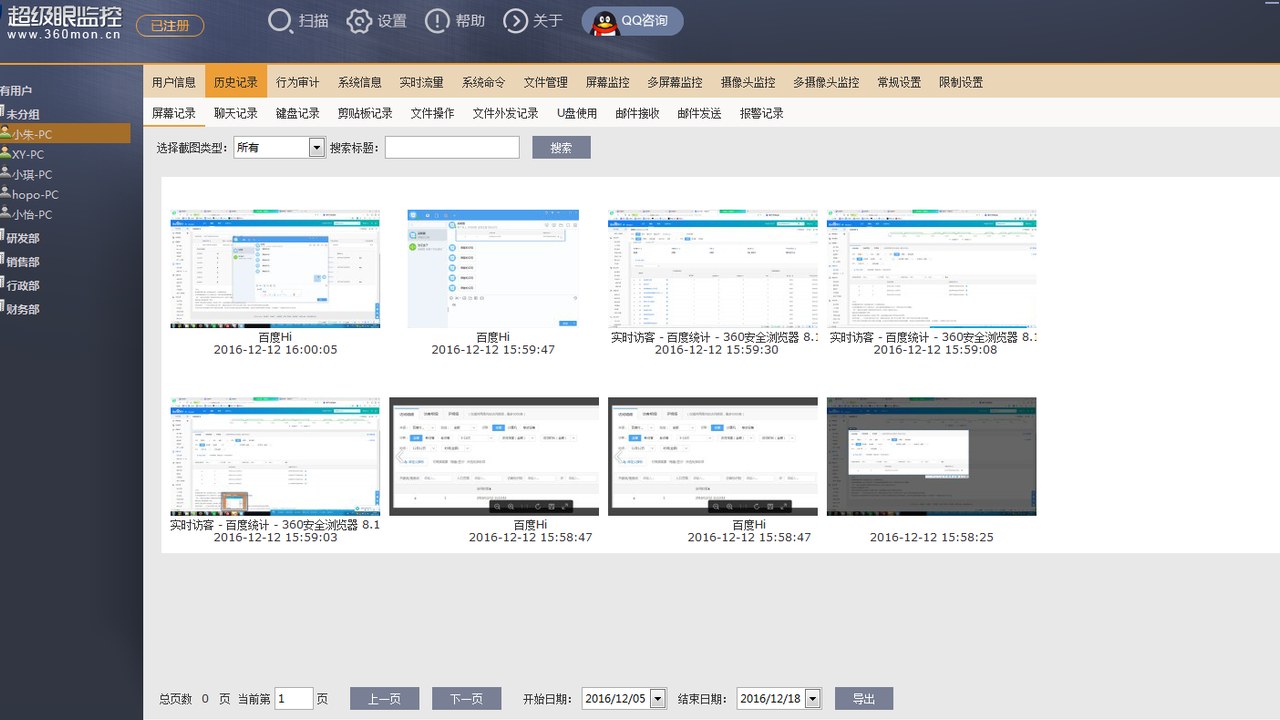Open screenshot thumbnail dated 15:59:03
1280x720 pixels.
pyautogui.click(x=275, y=457)
